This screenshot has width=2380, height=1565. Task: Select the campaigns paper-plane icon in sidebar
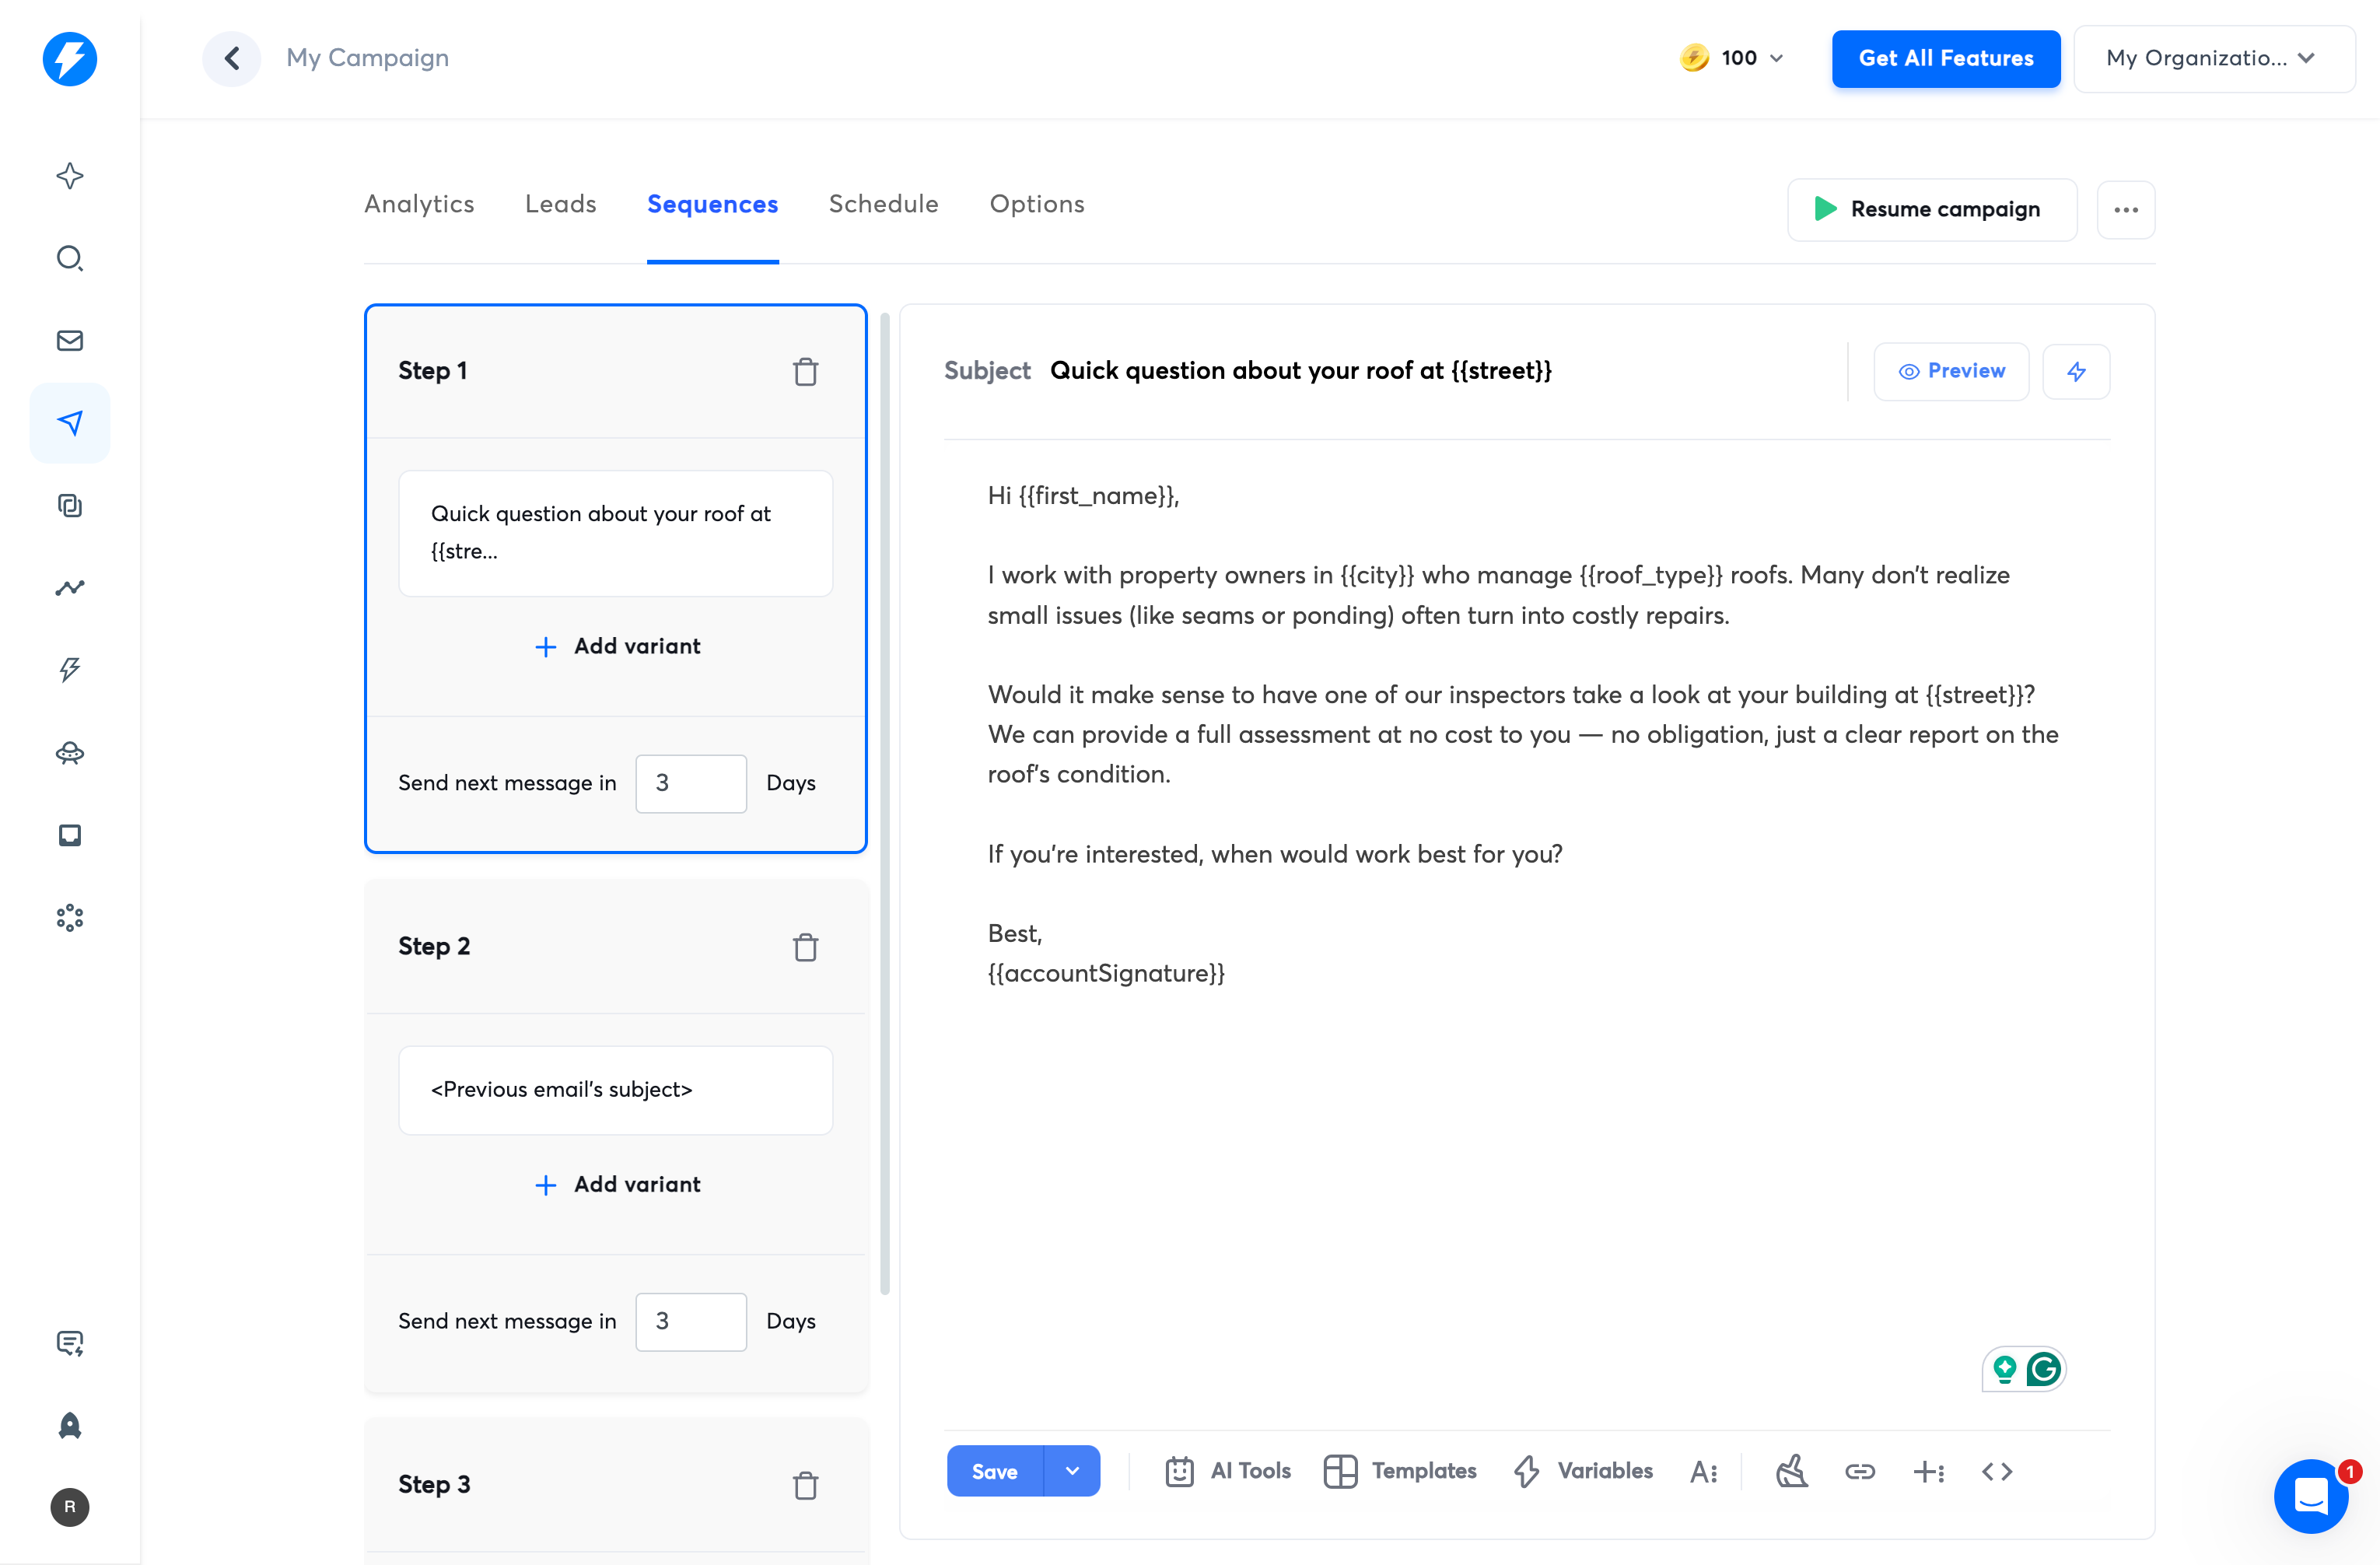tap(70, 422)
